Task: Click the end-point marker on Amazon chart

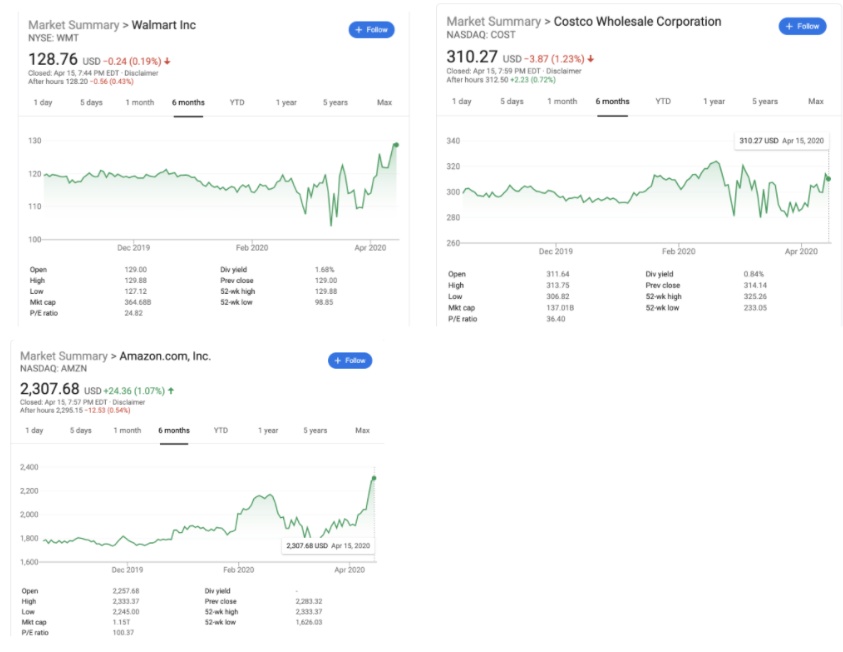Action: (x=374, y=478)
